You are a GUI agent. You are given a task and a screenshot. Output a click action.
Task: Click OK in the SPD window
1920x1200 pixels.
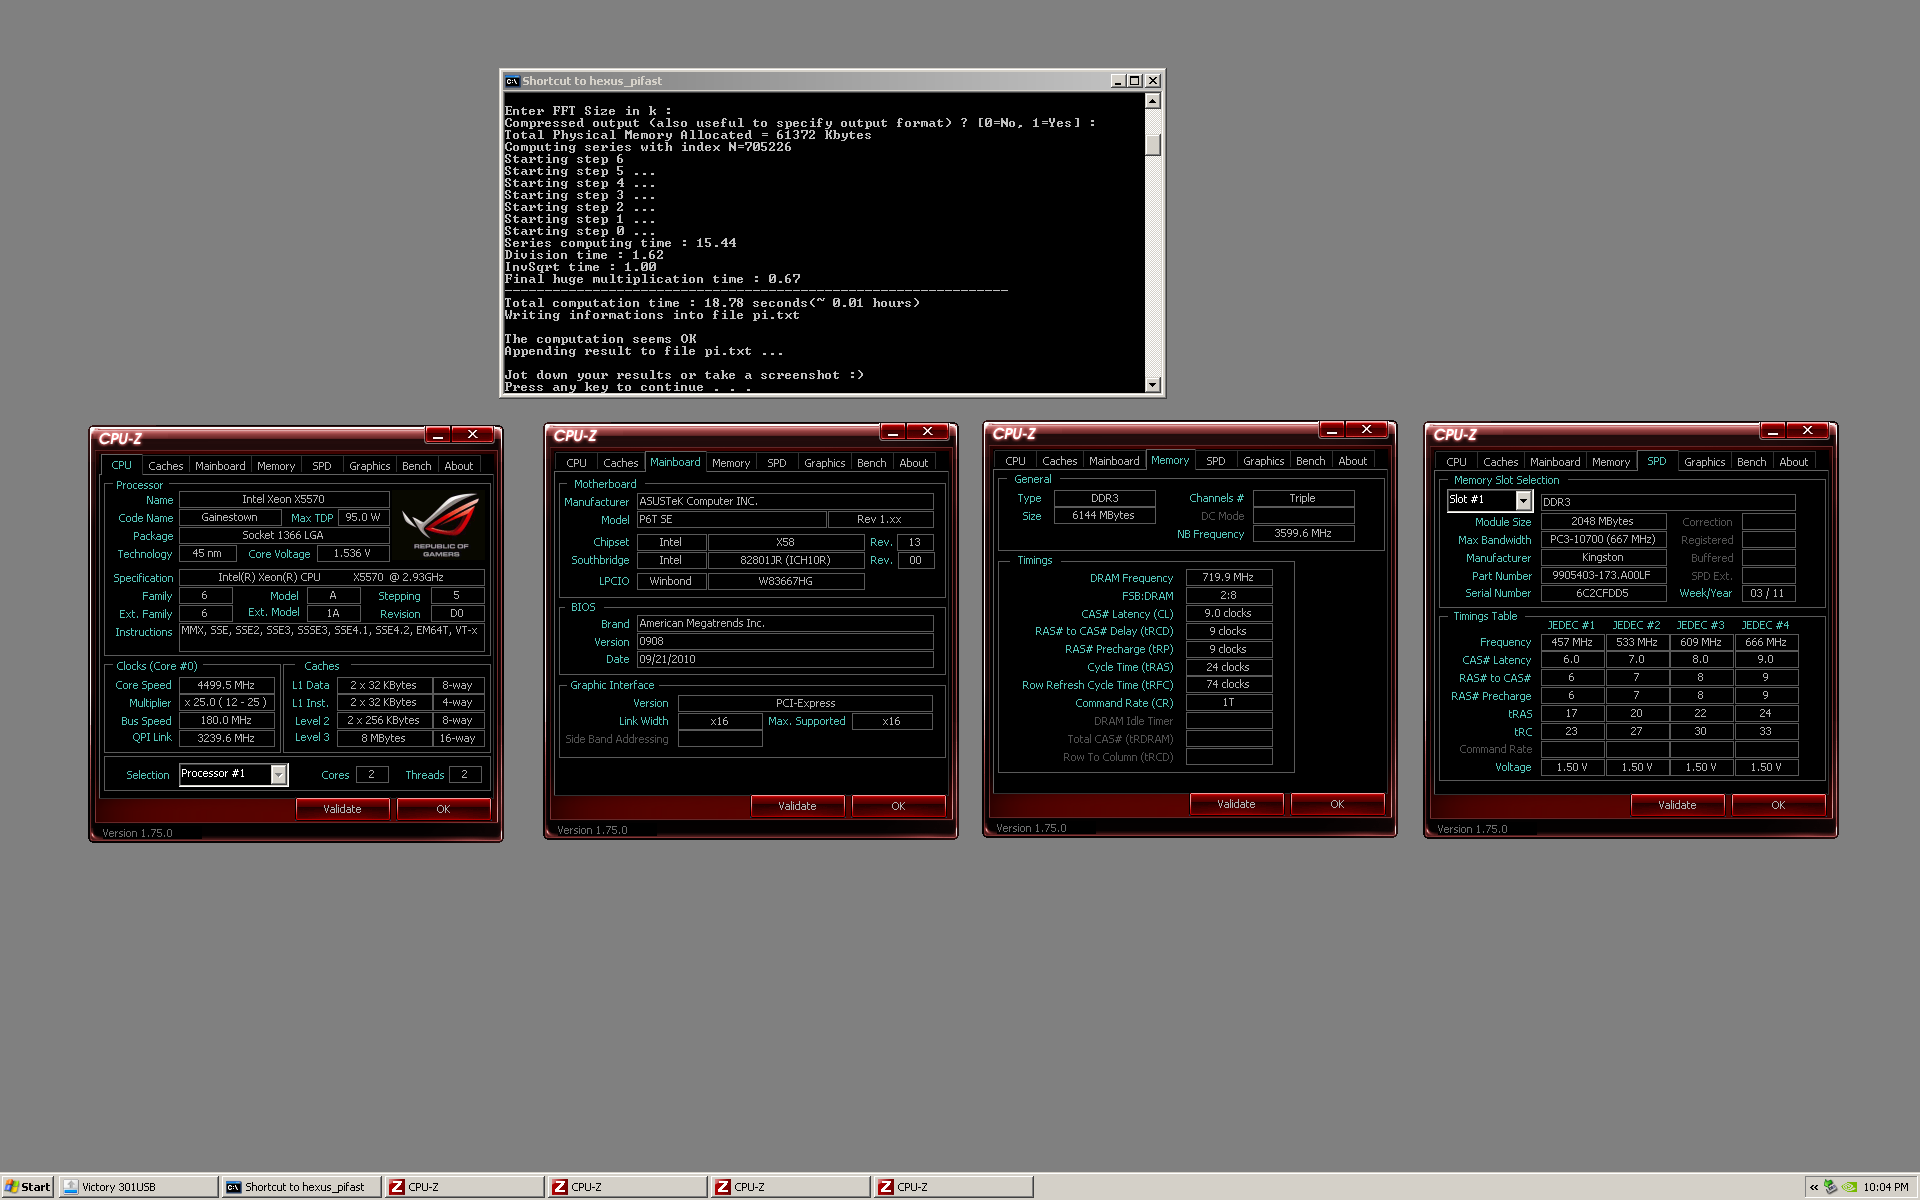[1778, 805]
